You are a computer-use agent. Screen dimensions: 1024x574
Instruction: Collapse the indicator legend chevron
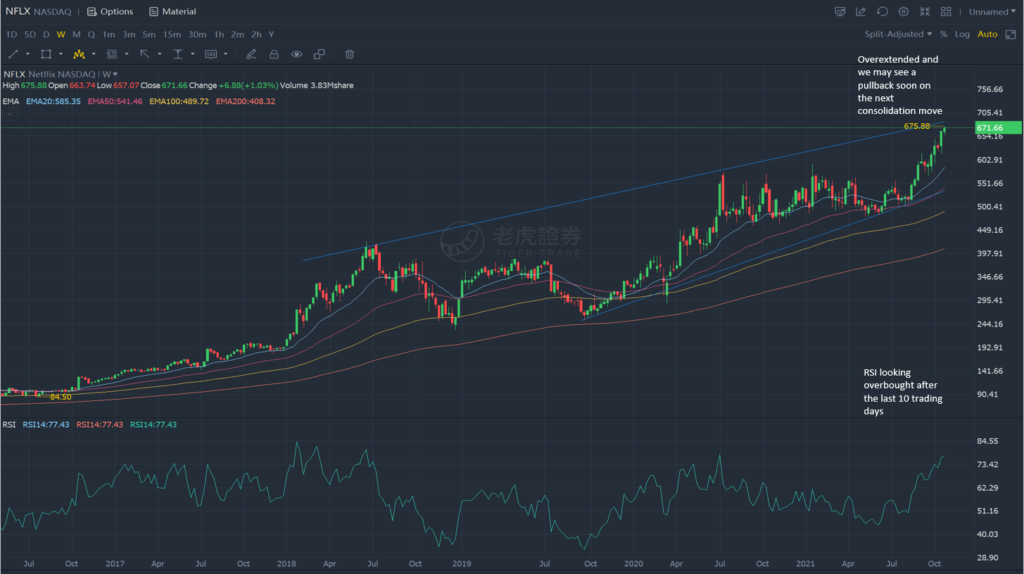point(9,114)
